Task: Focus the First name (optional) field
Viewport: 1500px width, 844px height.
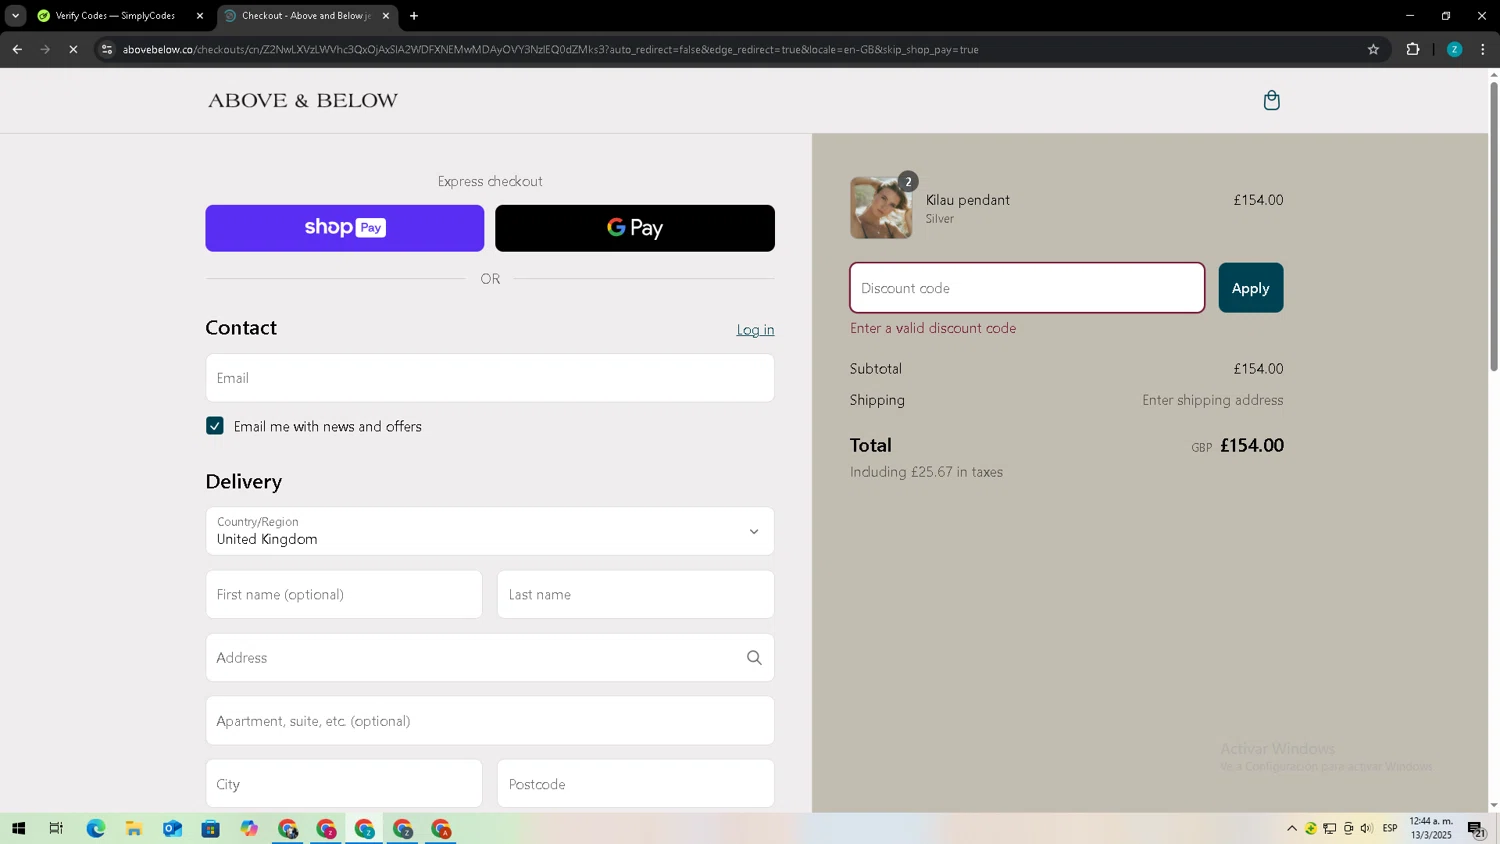Action: (x=344, y=594)
